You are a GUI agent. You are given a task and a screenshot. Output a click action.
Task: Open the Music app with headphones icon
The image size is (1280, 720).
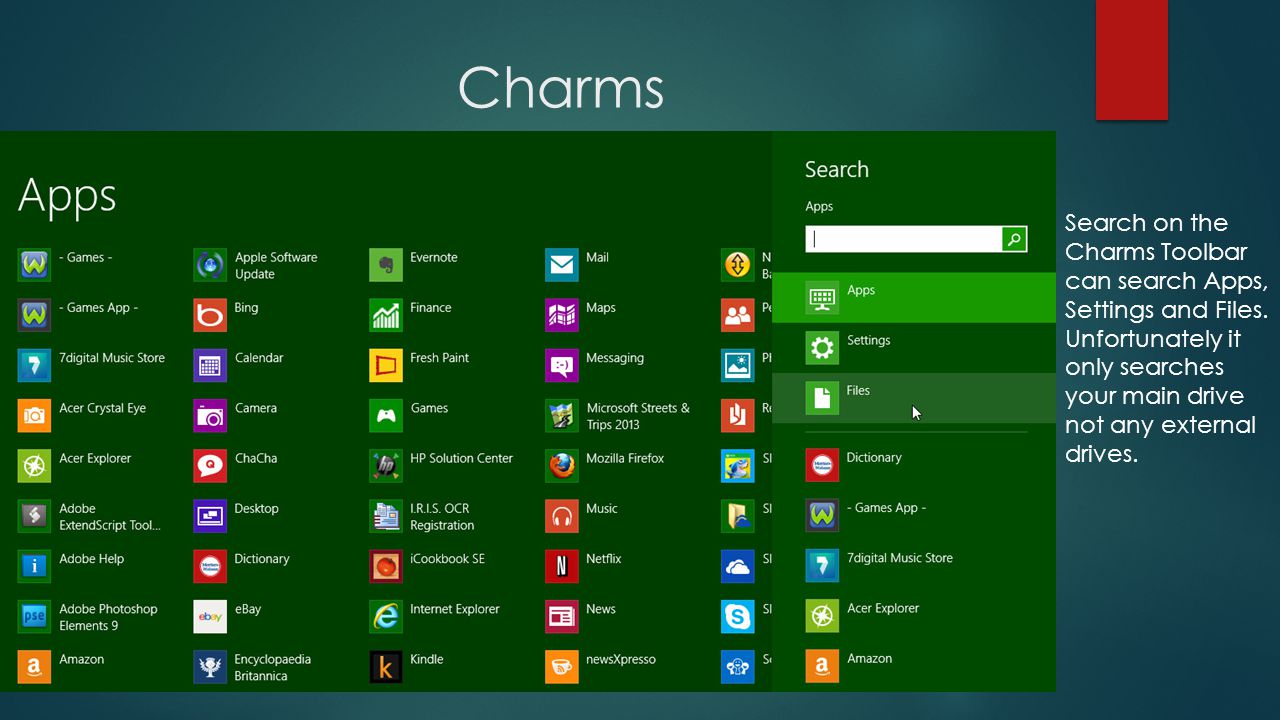582,516
